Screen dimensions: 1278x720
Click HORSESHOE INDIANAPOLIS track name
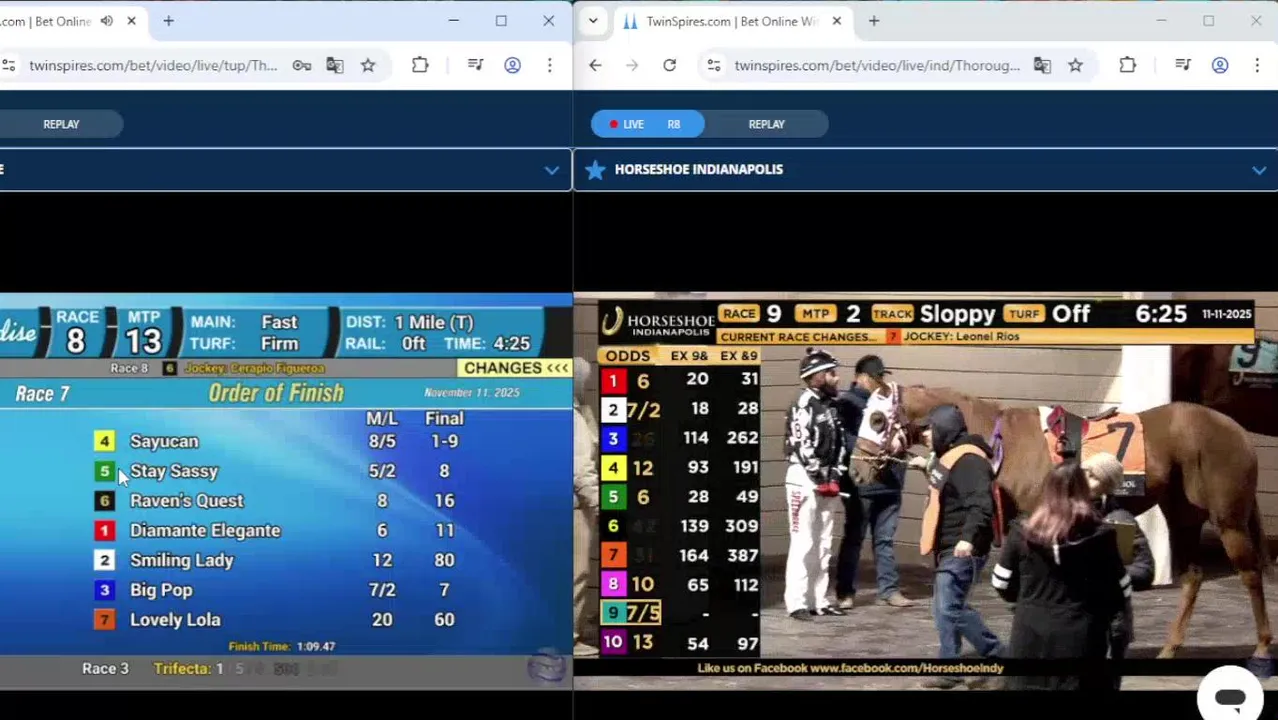(699, 170)
